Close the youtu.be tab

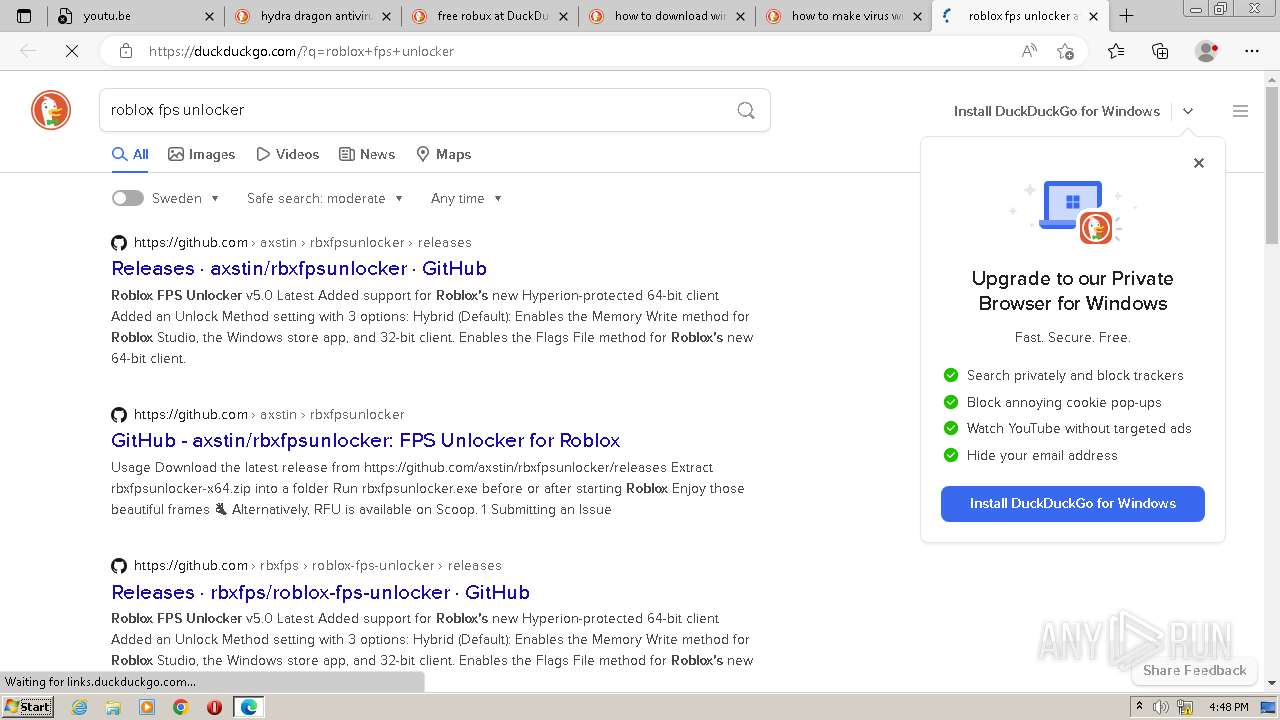[209, 16]
